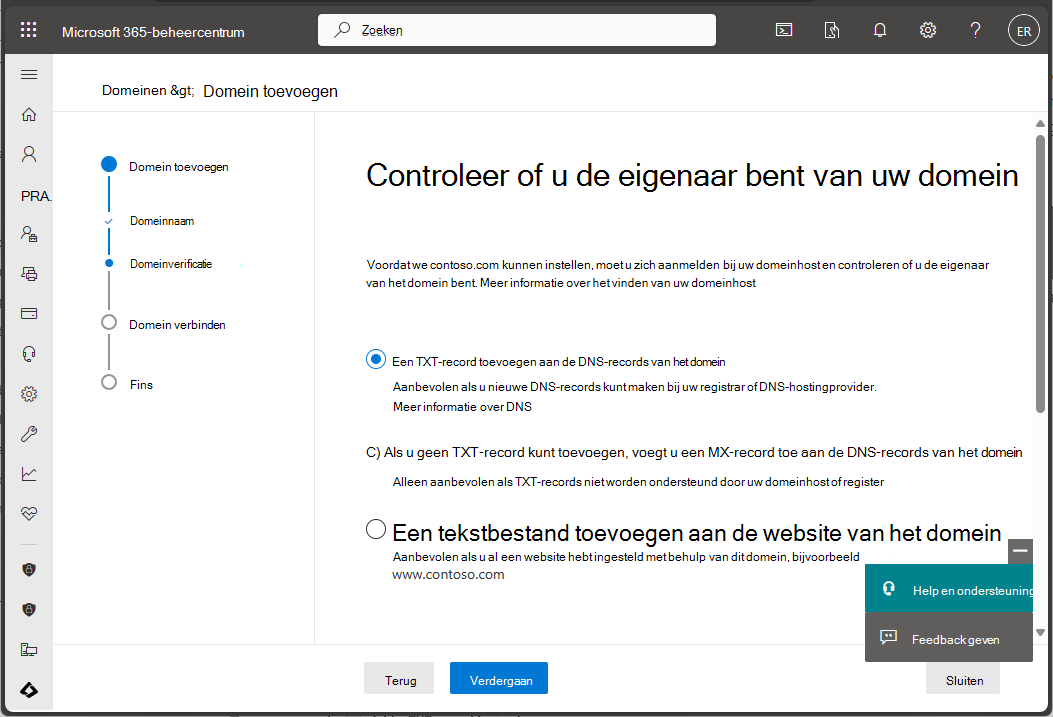Open Health heart icon in sidebar

[x=29, y=514]
